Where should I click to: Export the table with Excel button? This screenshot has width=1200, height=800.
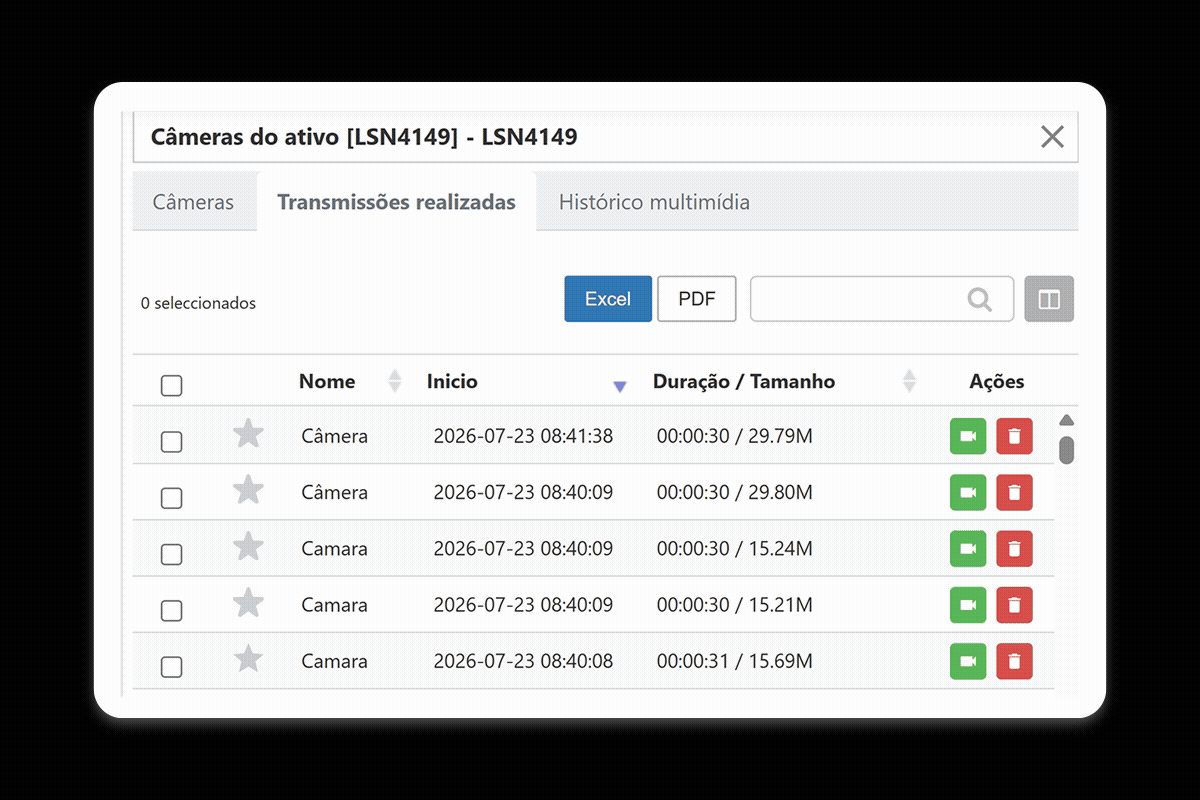608,299
